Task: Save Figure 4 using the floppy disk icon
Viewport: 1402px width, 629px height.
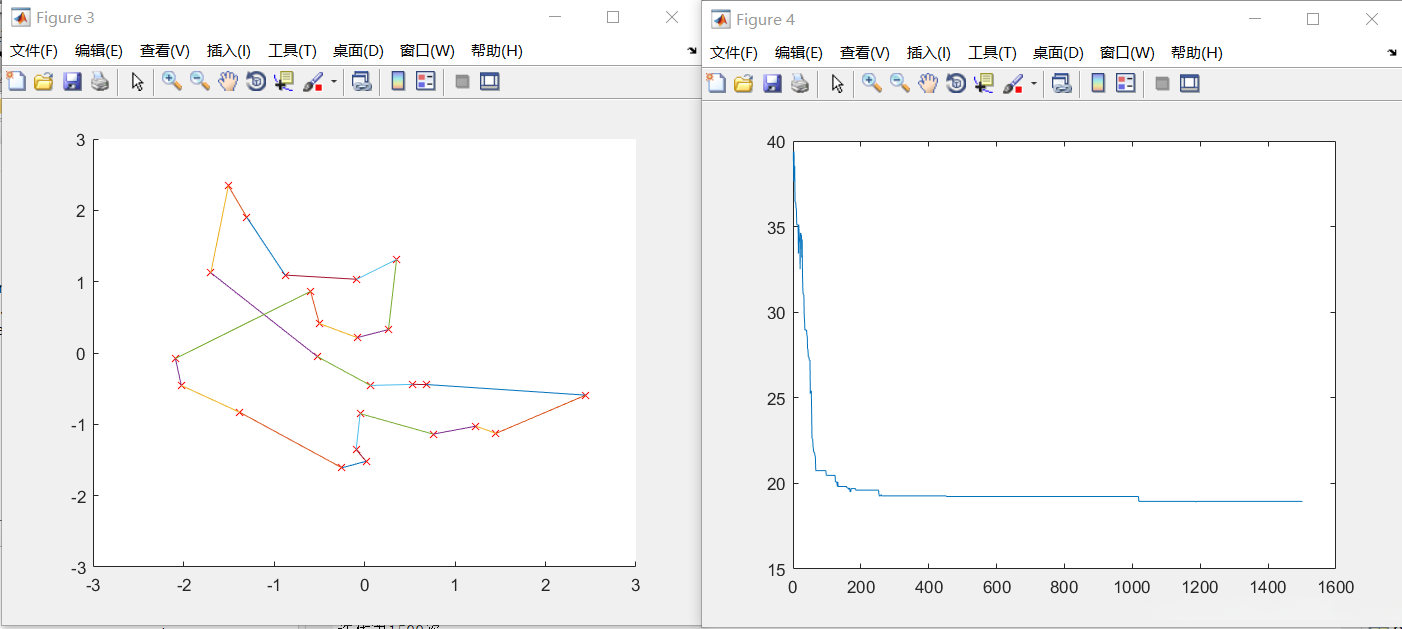Action: [x=772, y=83]
